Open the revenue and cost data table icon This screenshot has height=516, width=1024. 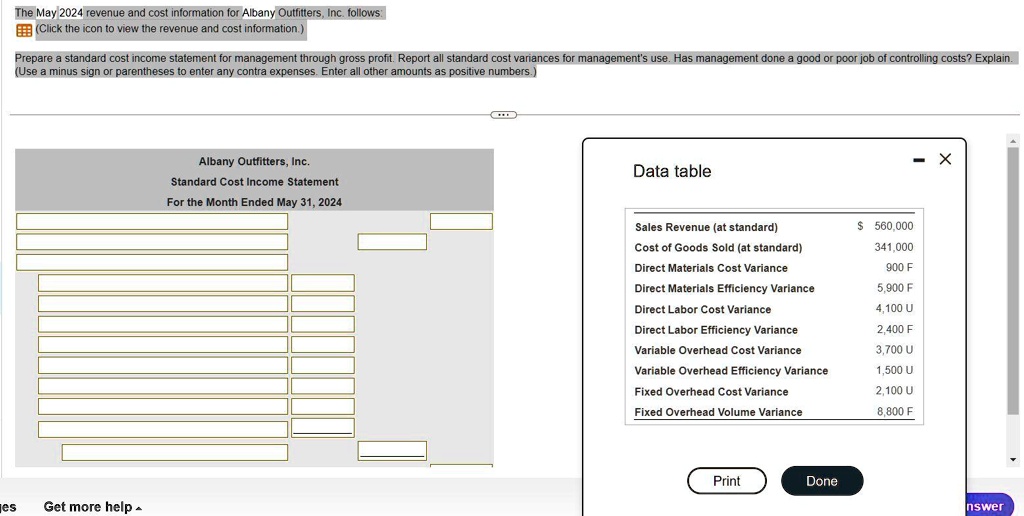(x=24, y=30)
